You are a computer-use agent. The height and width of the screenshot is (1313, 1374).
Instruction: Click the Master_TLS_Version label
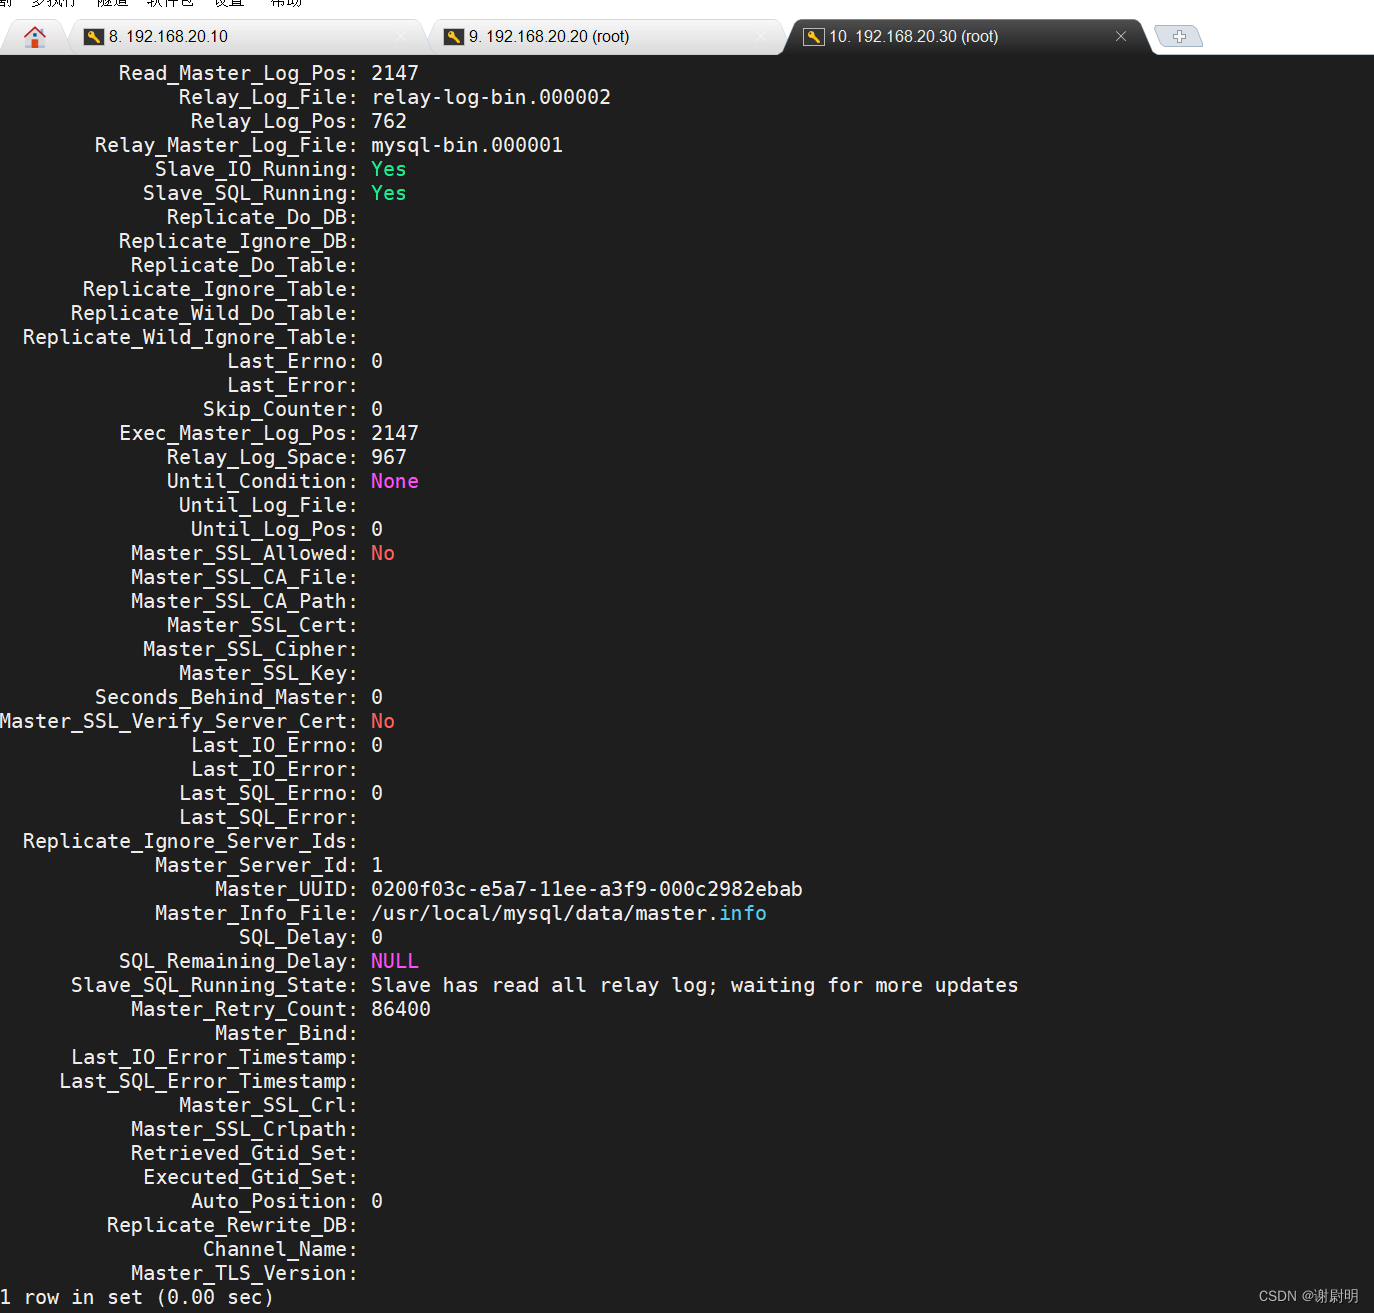point(244,1273)
